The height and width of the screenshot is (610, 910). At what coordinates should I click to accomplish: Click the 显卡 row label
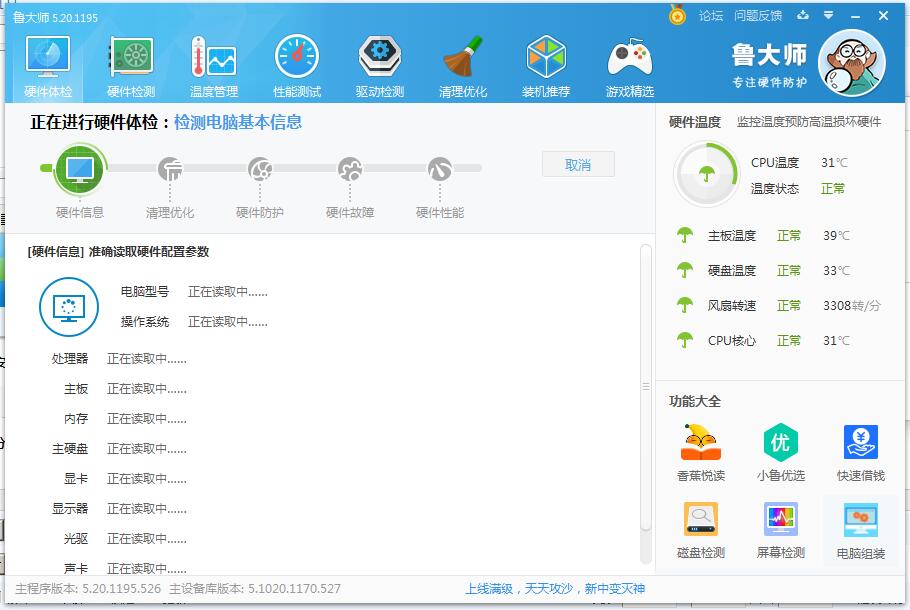tap(76, 479)
